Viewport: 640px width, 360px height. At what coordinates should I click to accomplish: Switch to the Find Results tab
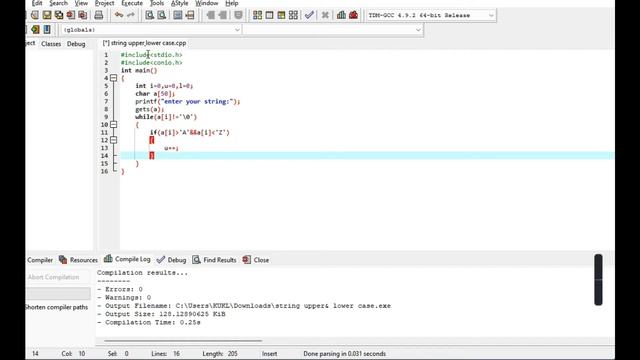tap(214, 260)
